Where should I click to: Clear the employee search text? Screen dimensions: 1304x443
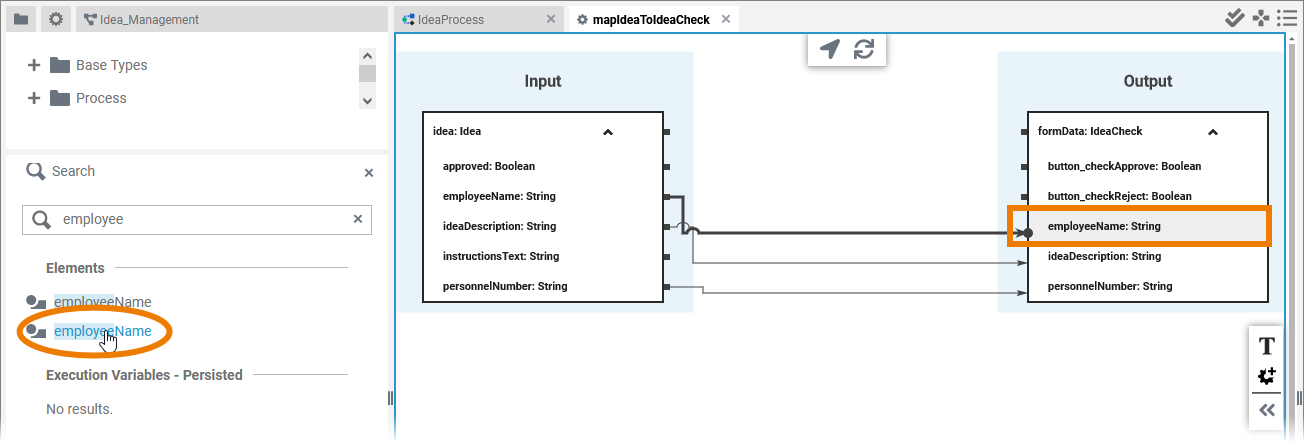tap(358, 219)
